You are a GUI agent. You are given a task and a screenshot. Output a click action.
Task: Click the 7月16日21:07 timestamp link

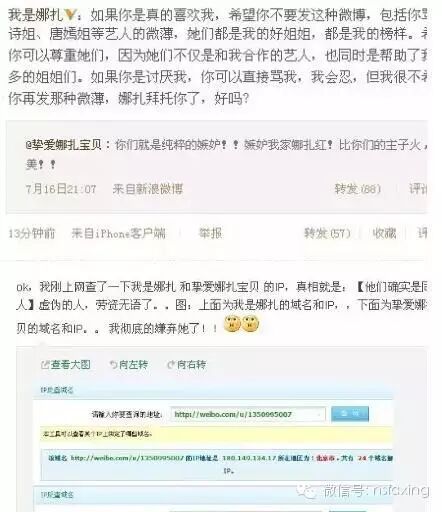click(x=61, y=189)
